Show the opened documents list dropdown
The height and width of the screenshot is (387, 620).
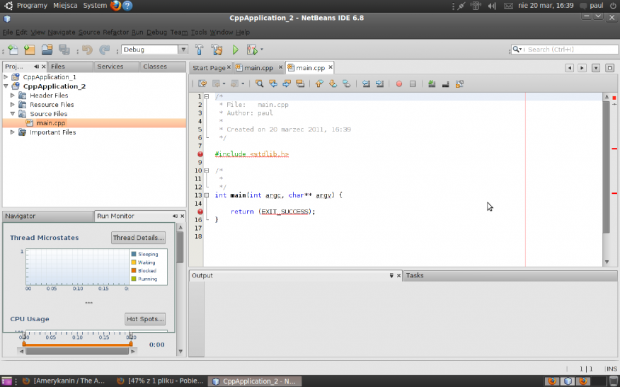595,68
